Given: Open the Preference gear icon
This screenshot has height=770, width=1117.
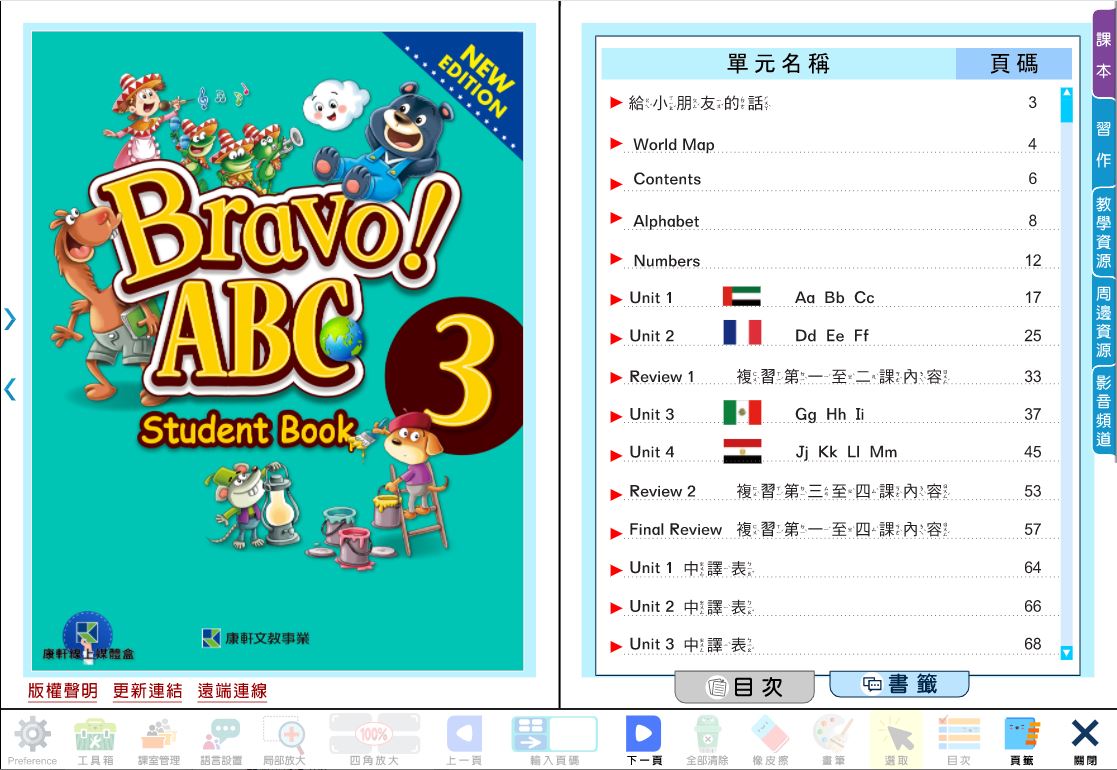Looking at the screenshot, I should (32, 741).
